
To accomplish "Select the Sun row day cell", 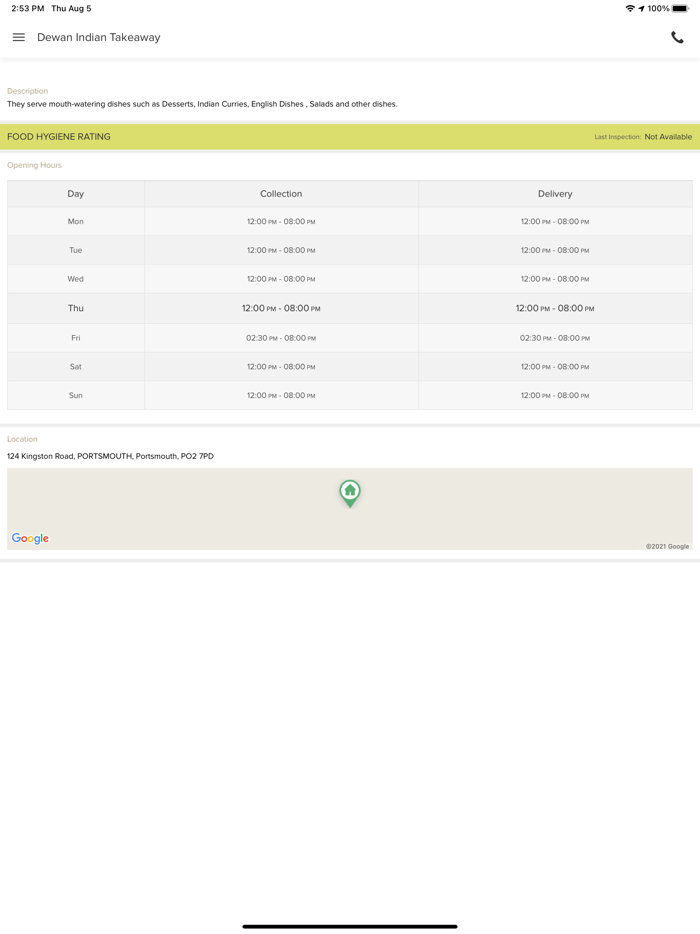I will (76, 395).
